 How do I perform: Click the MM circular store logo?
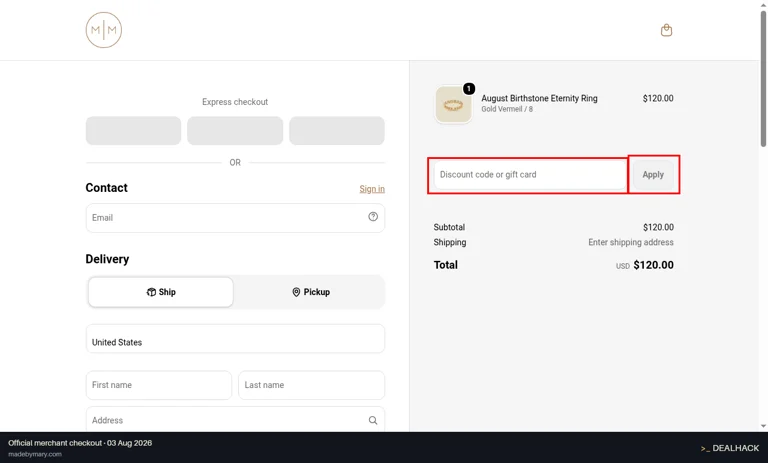click(x=104, y=30)
